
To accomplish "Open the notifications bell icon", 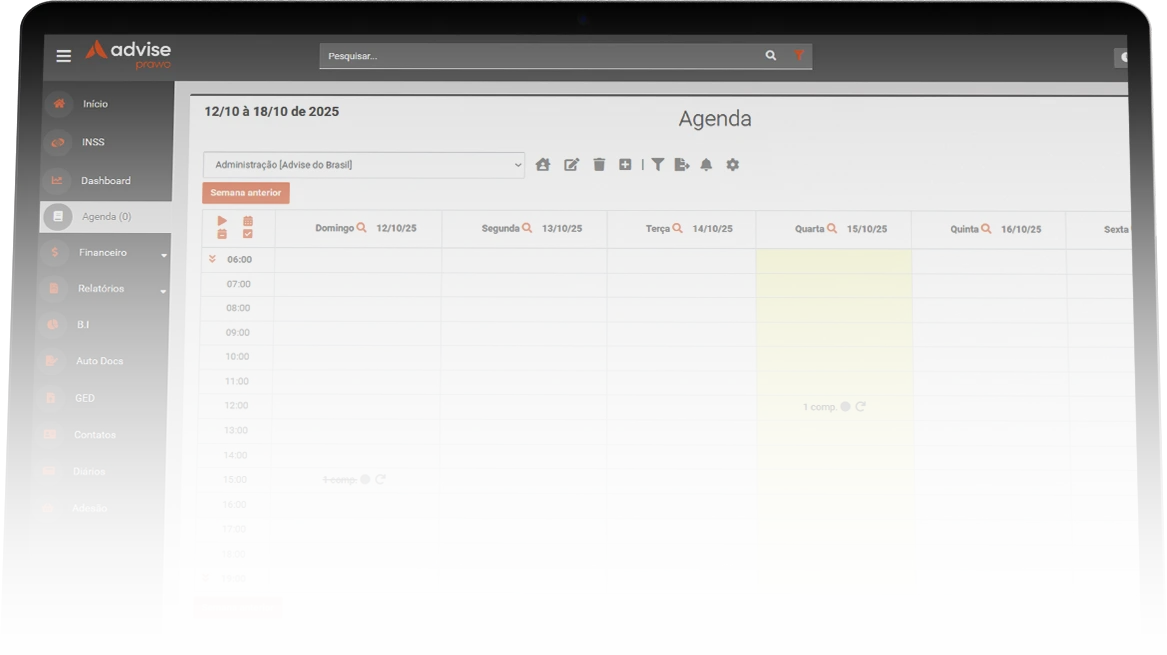I will 706,165.
